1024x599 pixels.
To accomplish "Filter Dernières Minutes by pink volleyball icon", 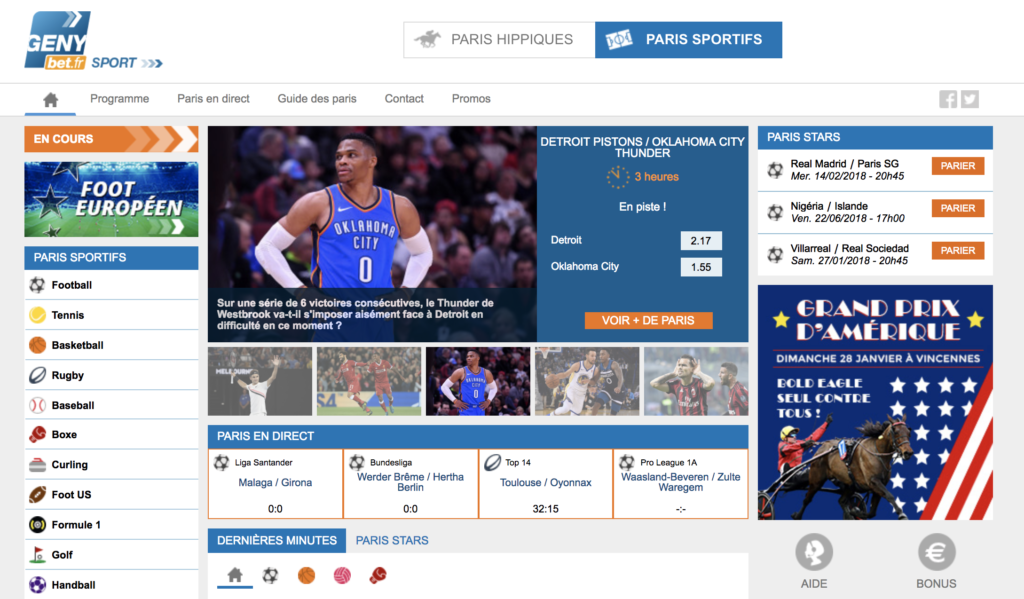I will click(x=342, y=575).
